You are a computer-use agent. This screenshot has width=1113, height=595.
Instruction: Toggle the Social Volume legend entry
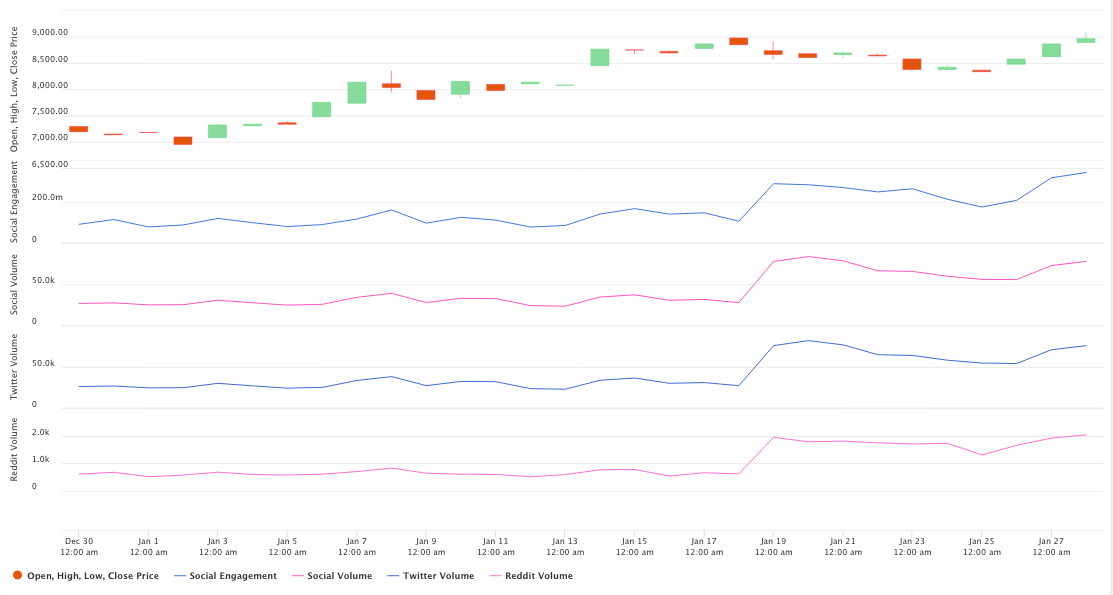[331, 576]
